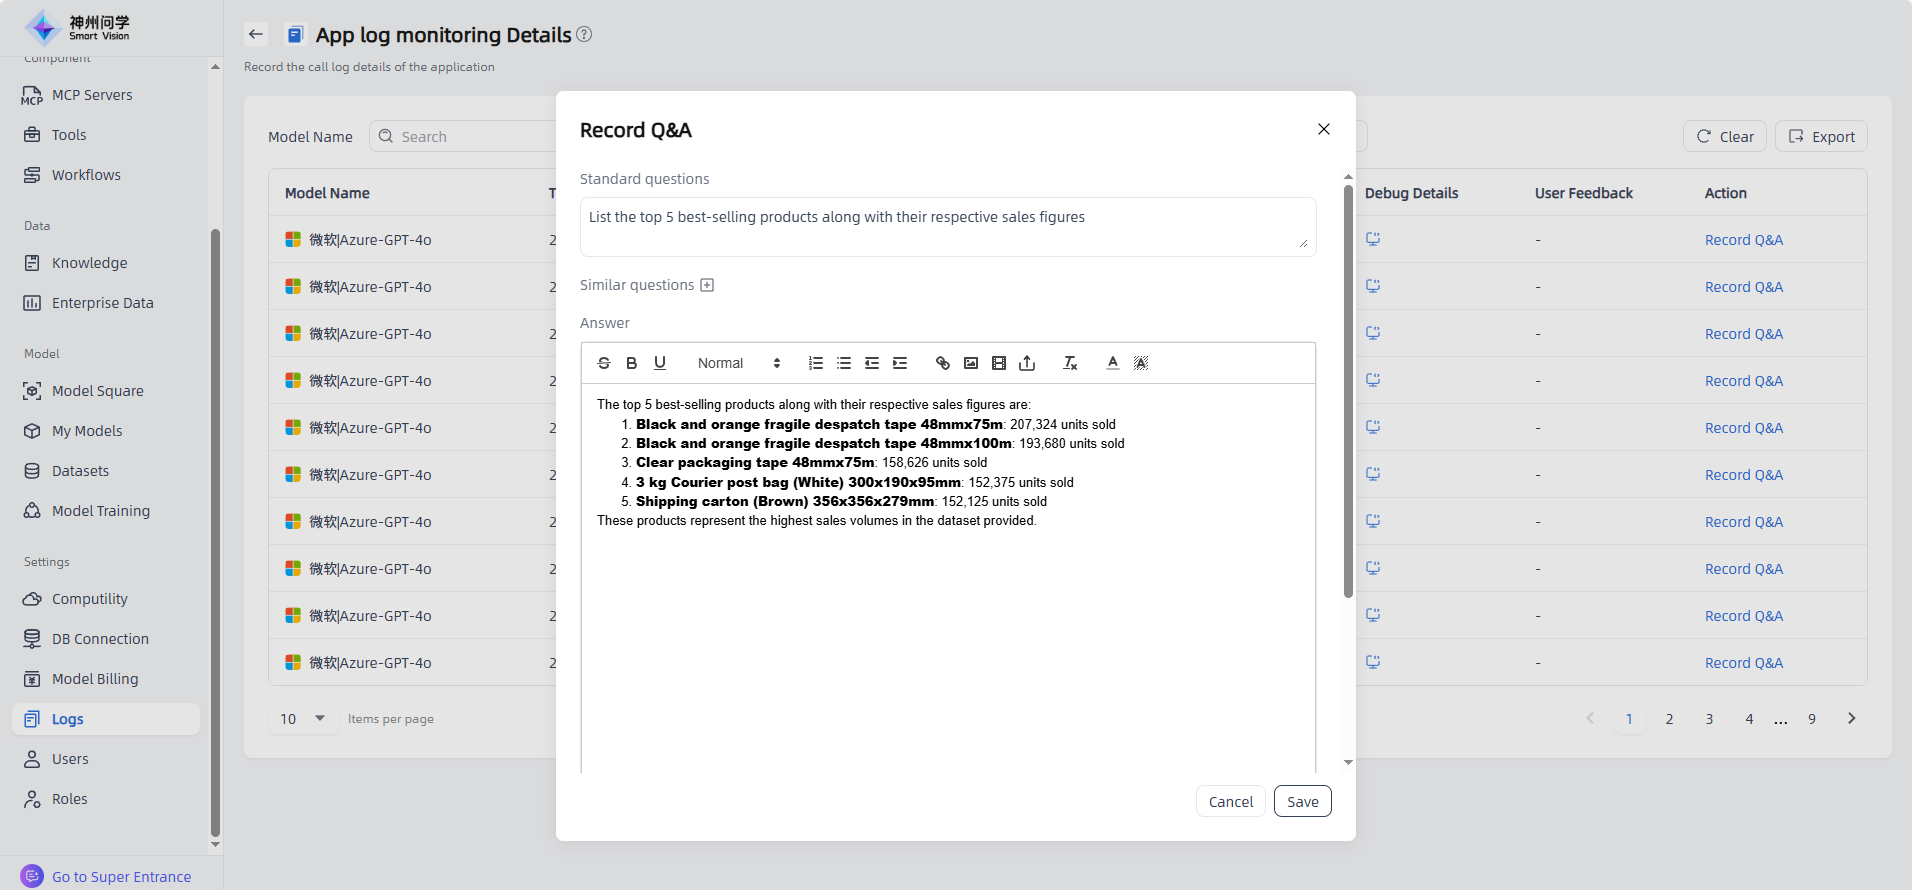This screenshot has height=890, width=1912.
Task: Click the insert link icon
Action: tap(943, 363)
